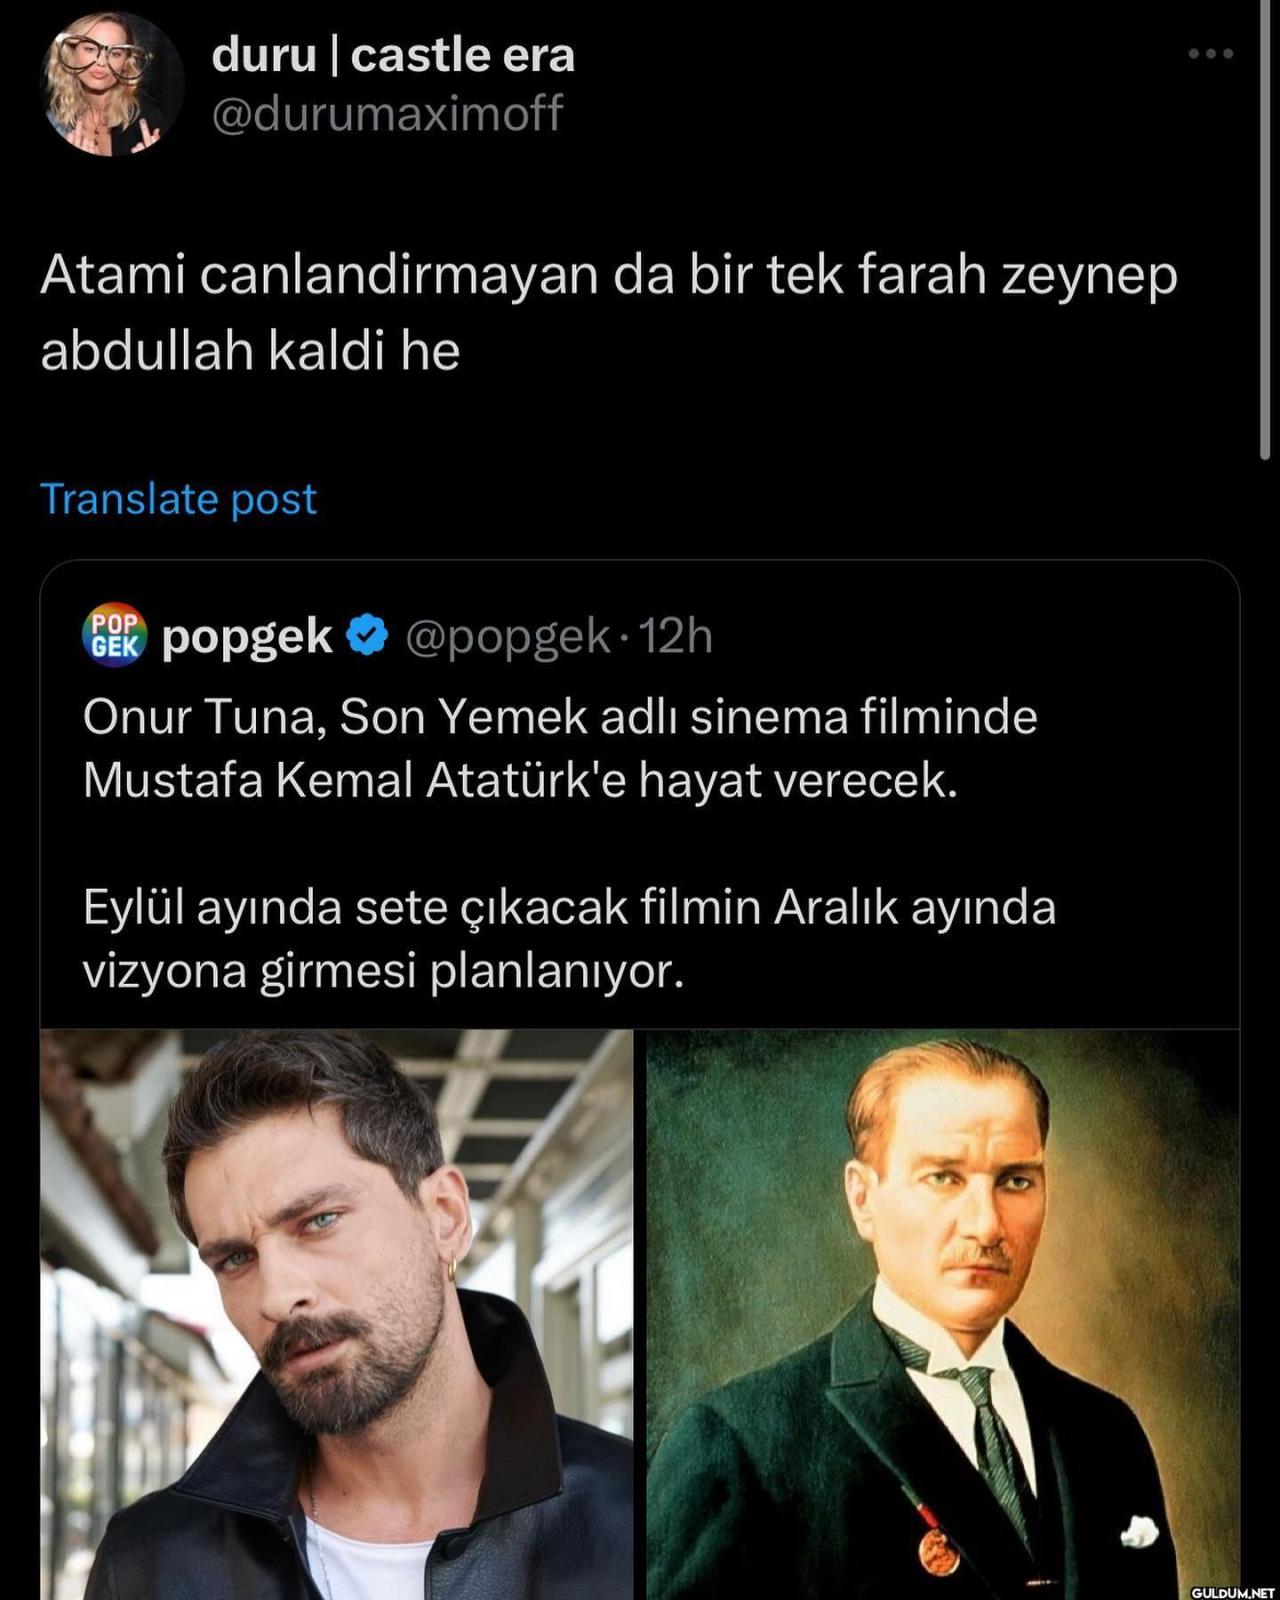This screenshot has width=1280, height=1600.
Task: Open quoted post text about Onur Tuna
Action: point(560,717)
